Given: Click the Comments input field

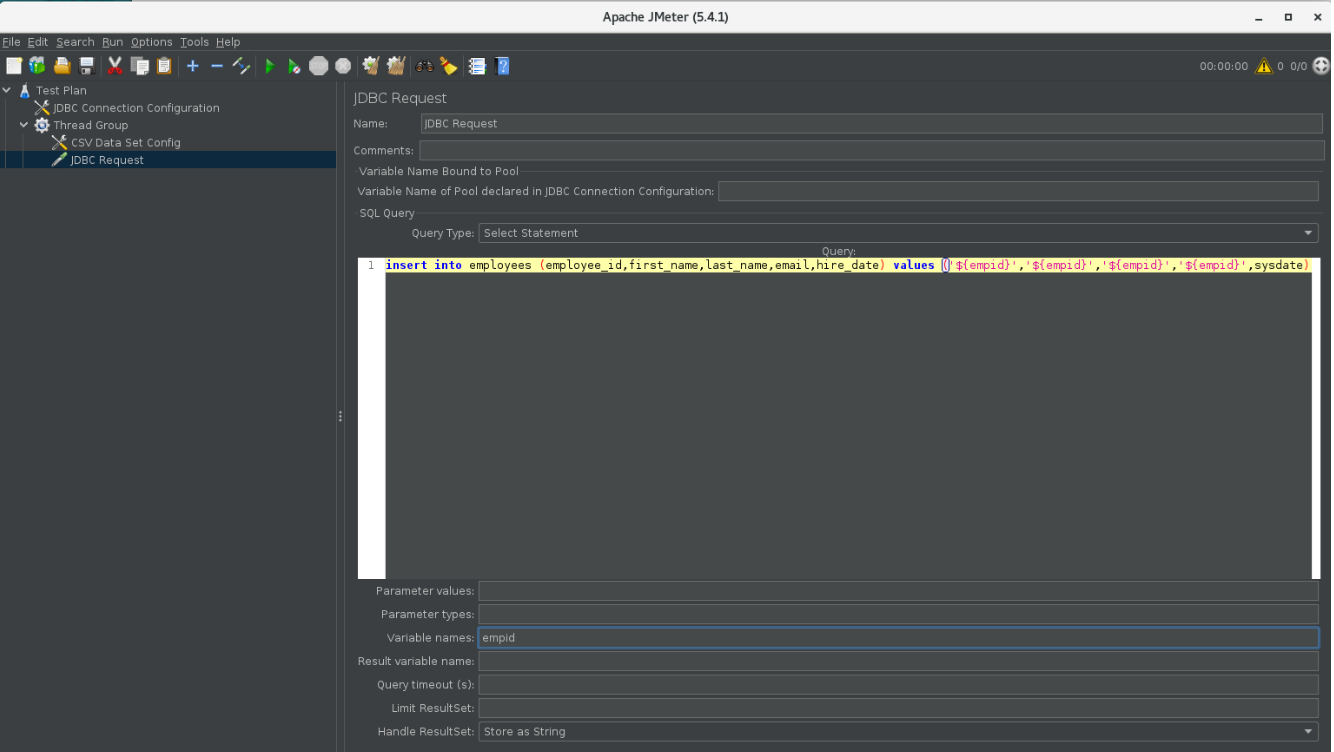Looking at the screenshot, I should click(871, 150).
